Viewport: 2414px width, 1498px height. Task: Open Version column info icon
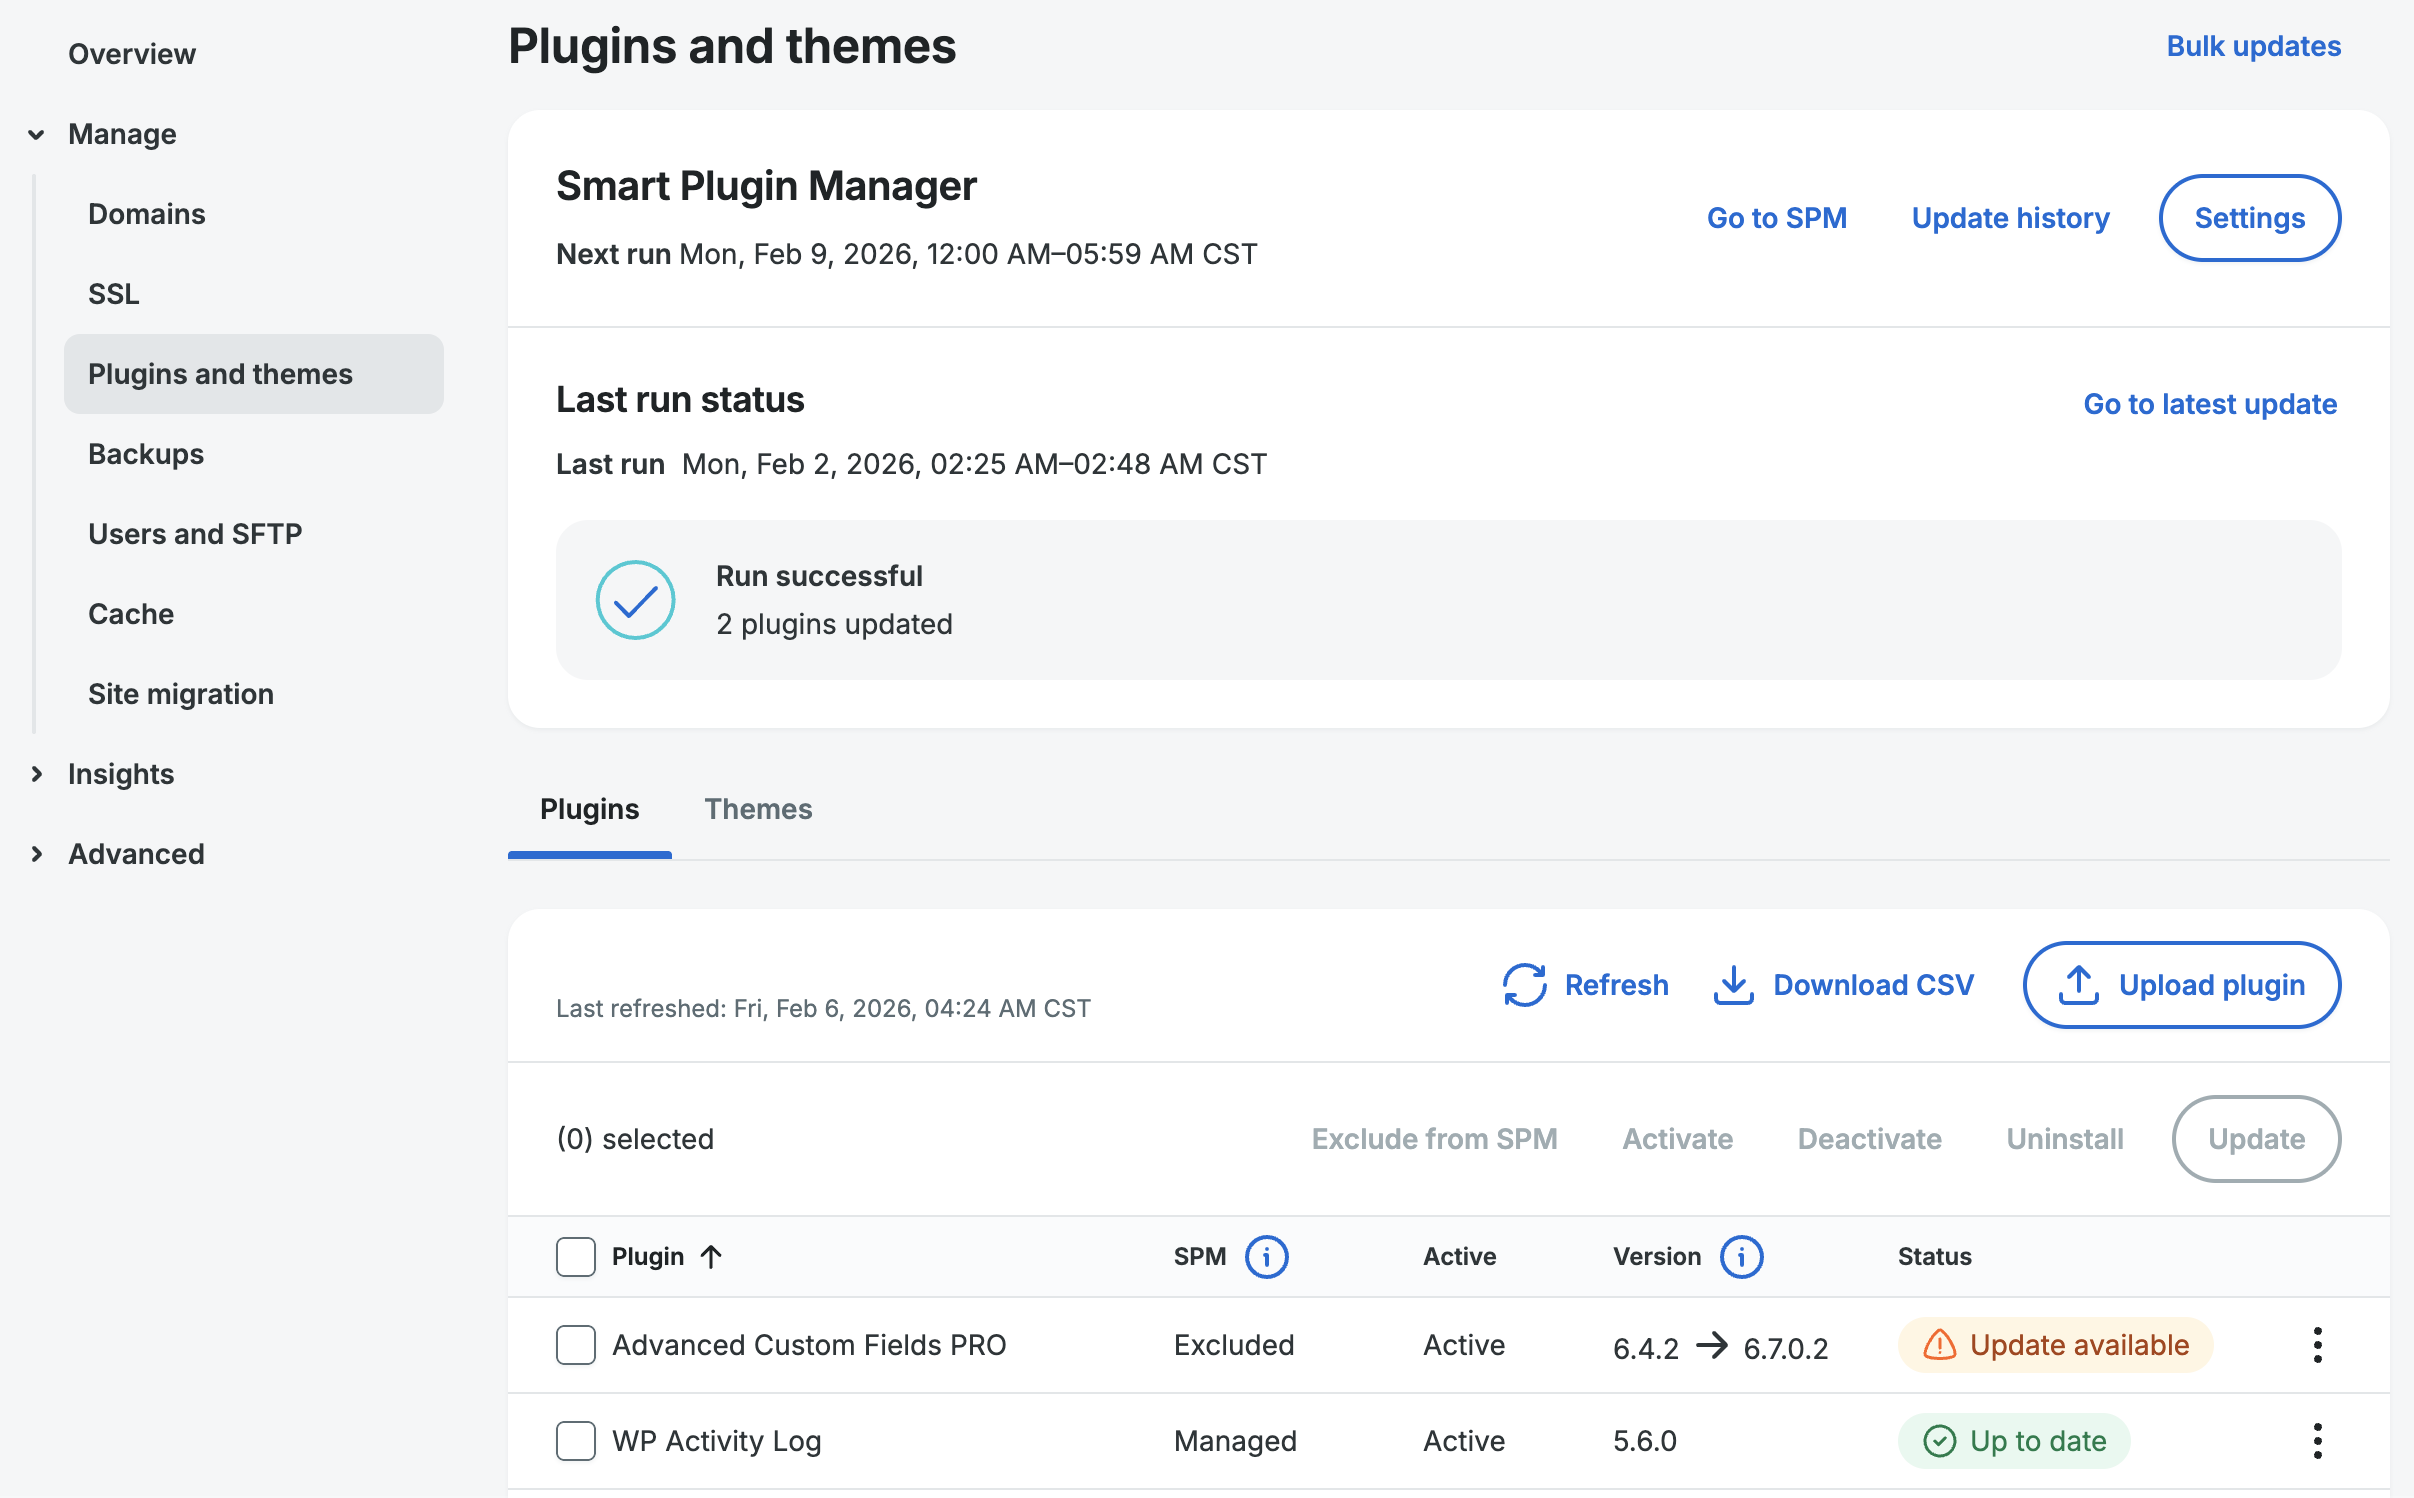tap(1741, 1257)
